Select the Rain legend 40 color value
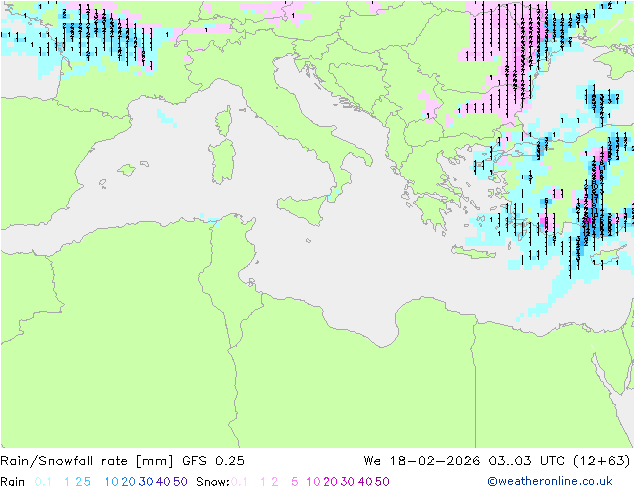Image resolution: width=634 pixels, height=490 pixels. tap(163, 482)
